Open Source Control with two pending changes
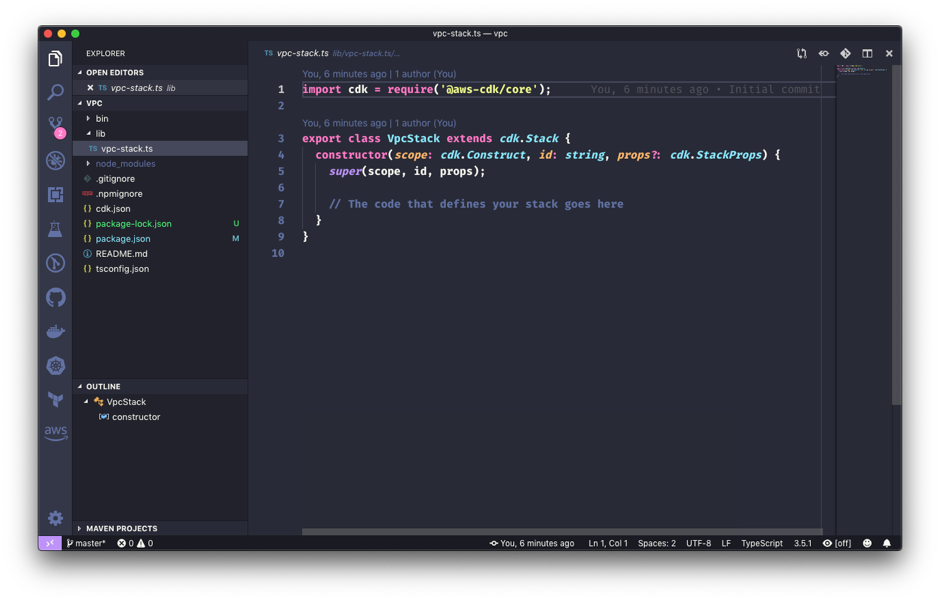 click(56, 126)
